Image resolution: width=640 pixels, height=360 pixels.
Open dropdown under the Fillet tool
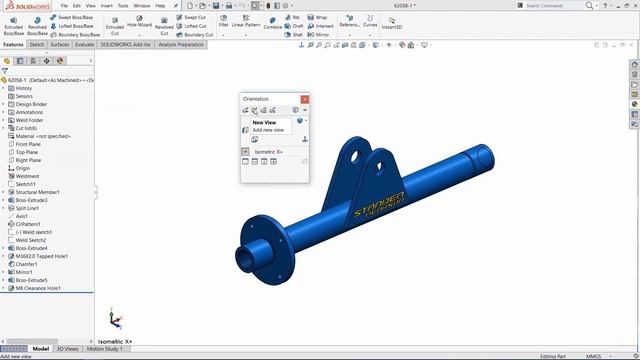click(223, 36)
